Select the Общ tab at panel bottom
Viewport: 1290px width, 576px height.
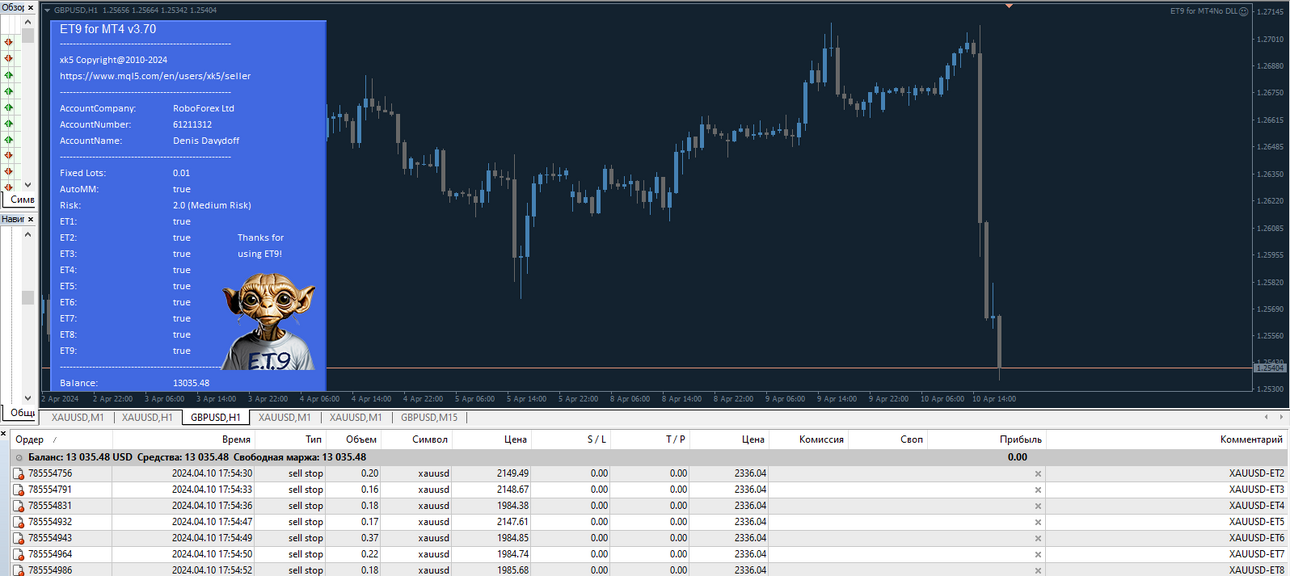point(22,412)
